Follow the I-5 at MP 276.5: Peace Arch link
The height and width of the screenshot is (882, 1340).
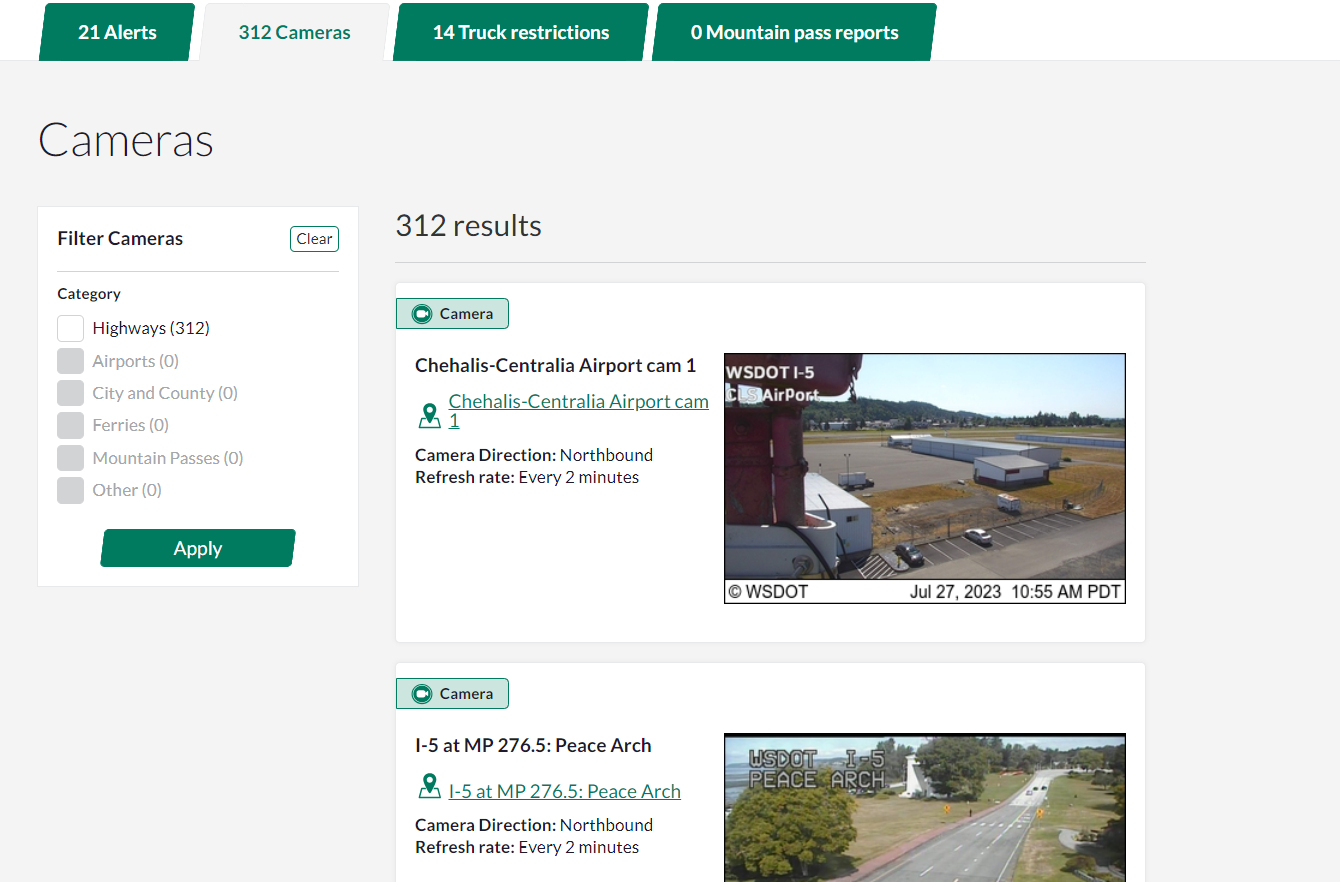click(564, 791)
